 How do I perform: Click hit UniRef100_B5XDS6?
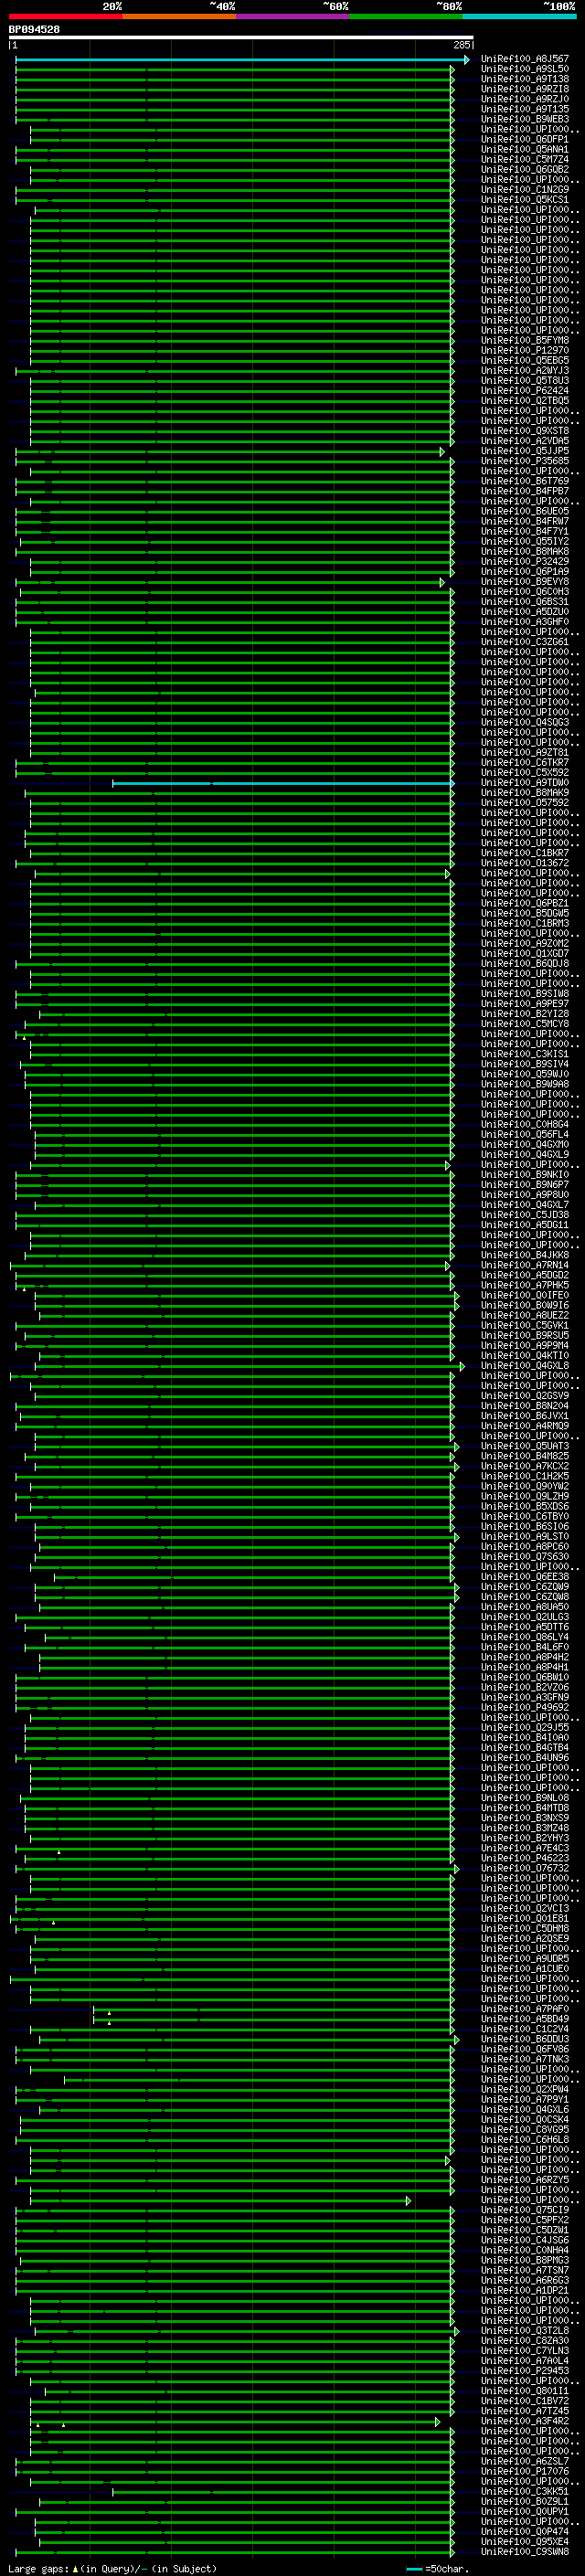click(525, 1506)
